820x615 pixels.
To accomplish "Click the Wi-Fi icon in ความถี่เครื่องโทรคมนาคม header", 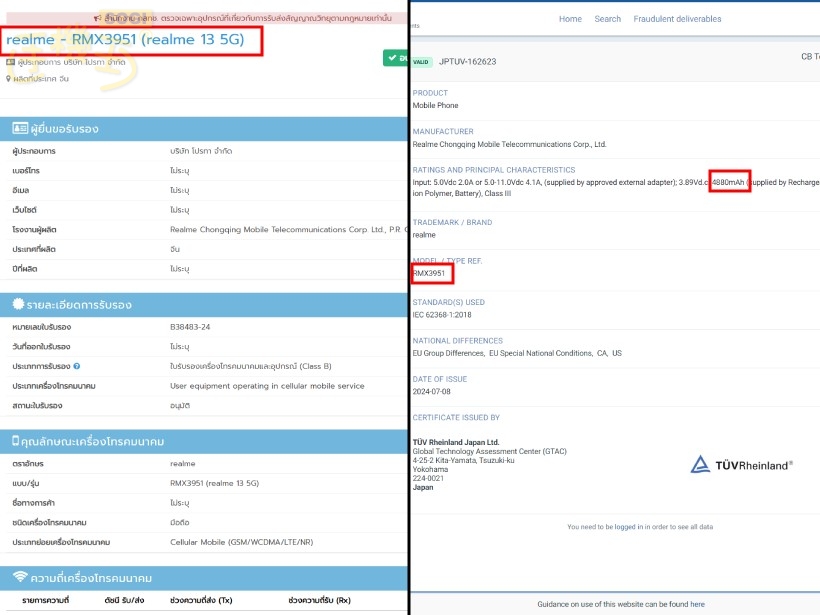I will (19, 578).
